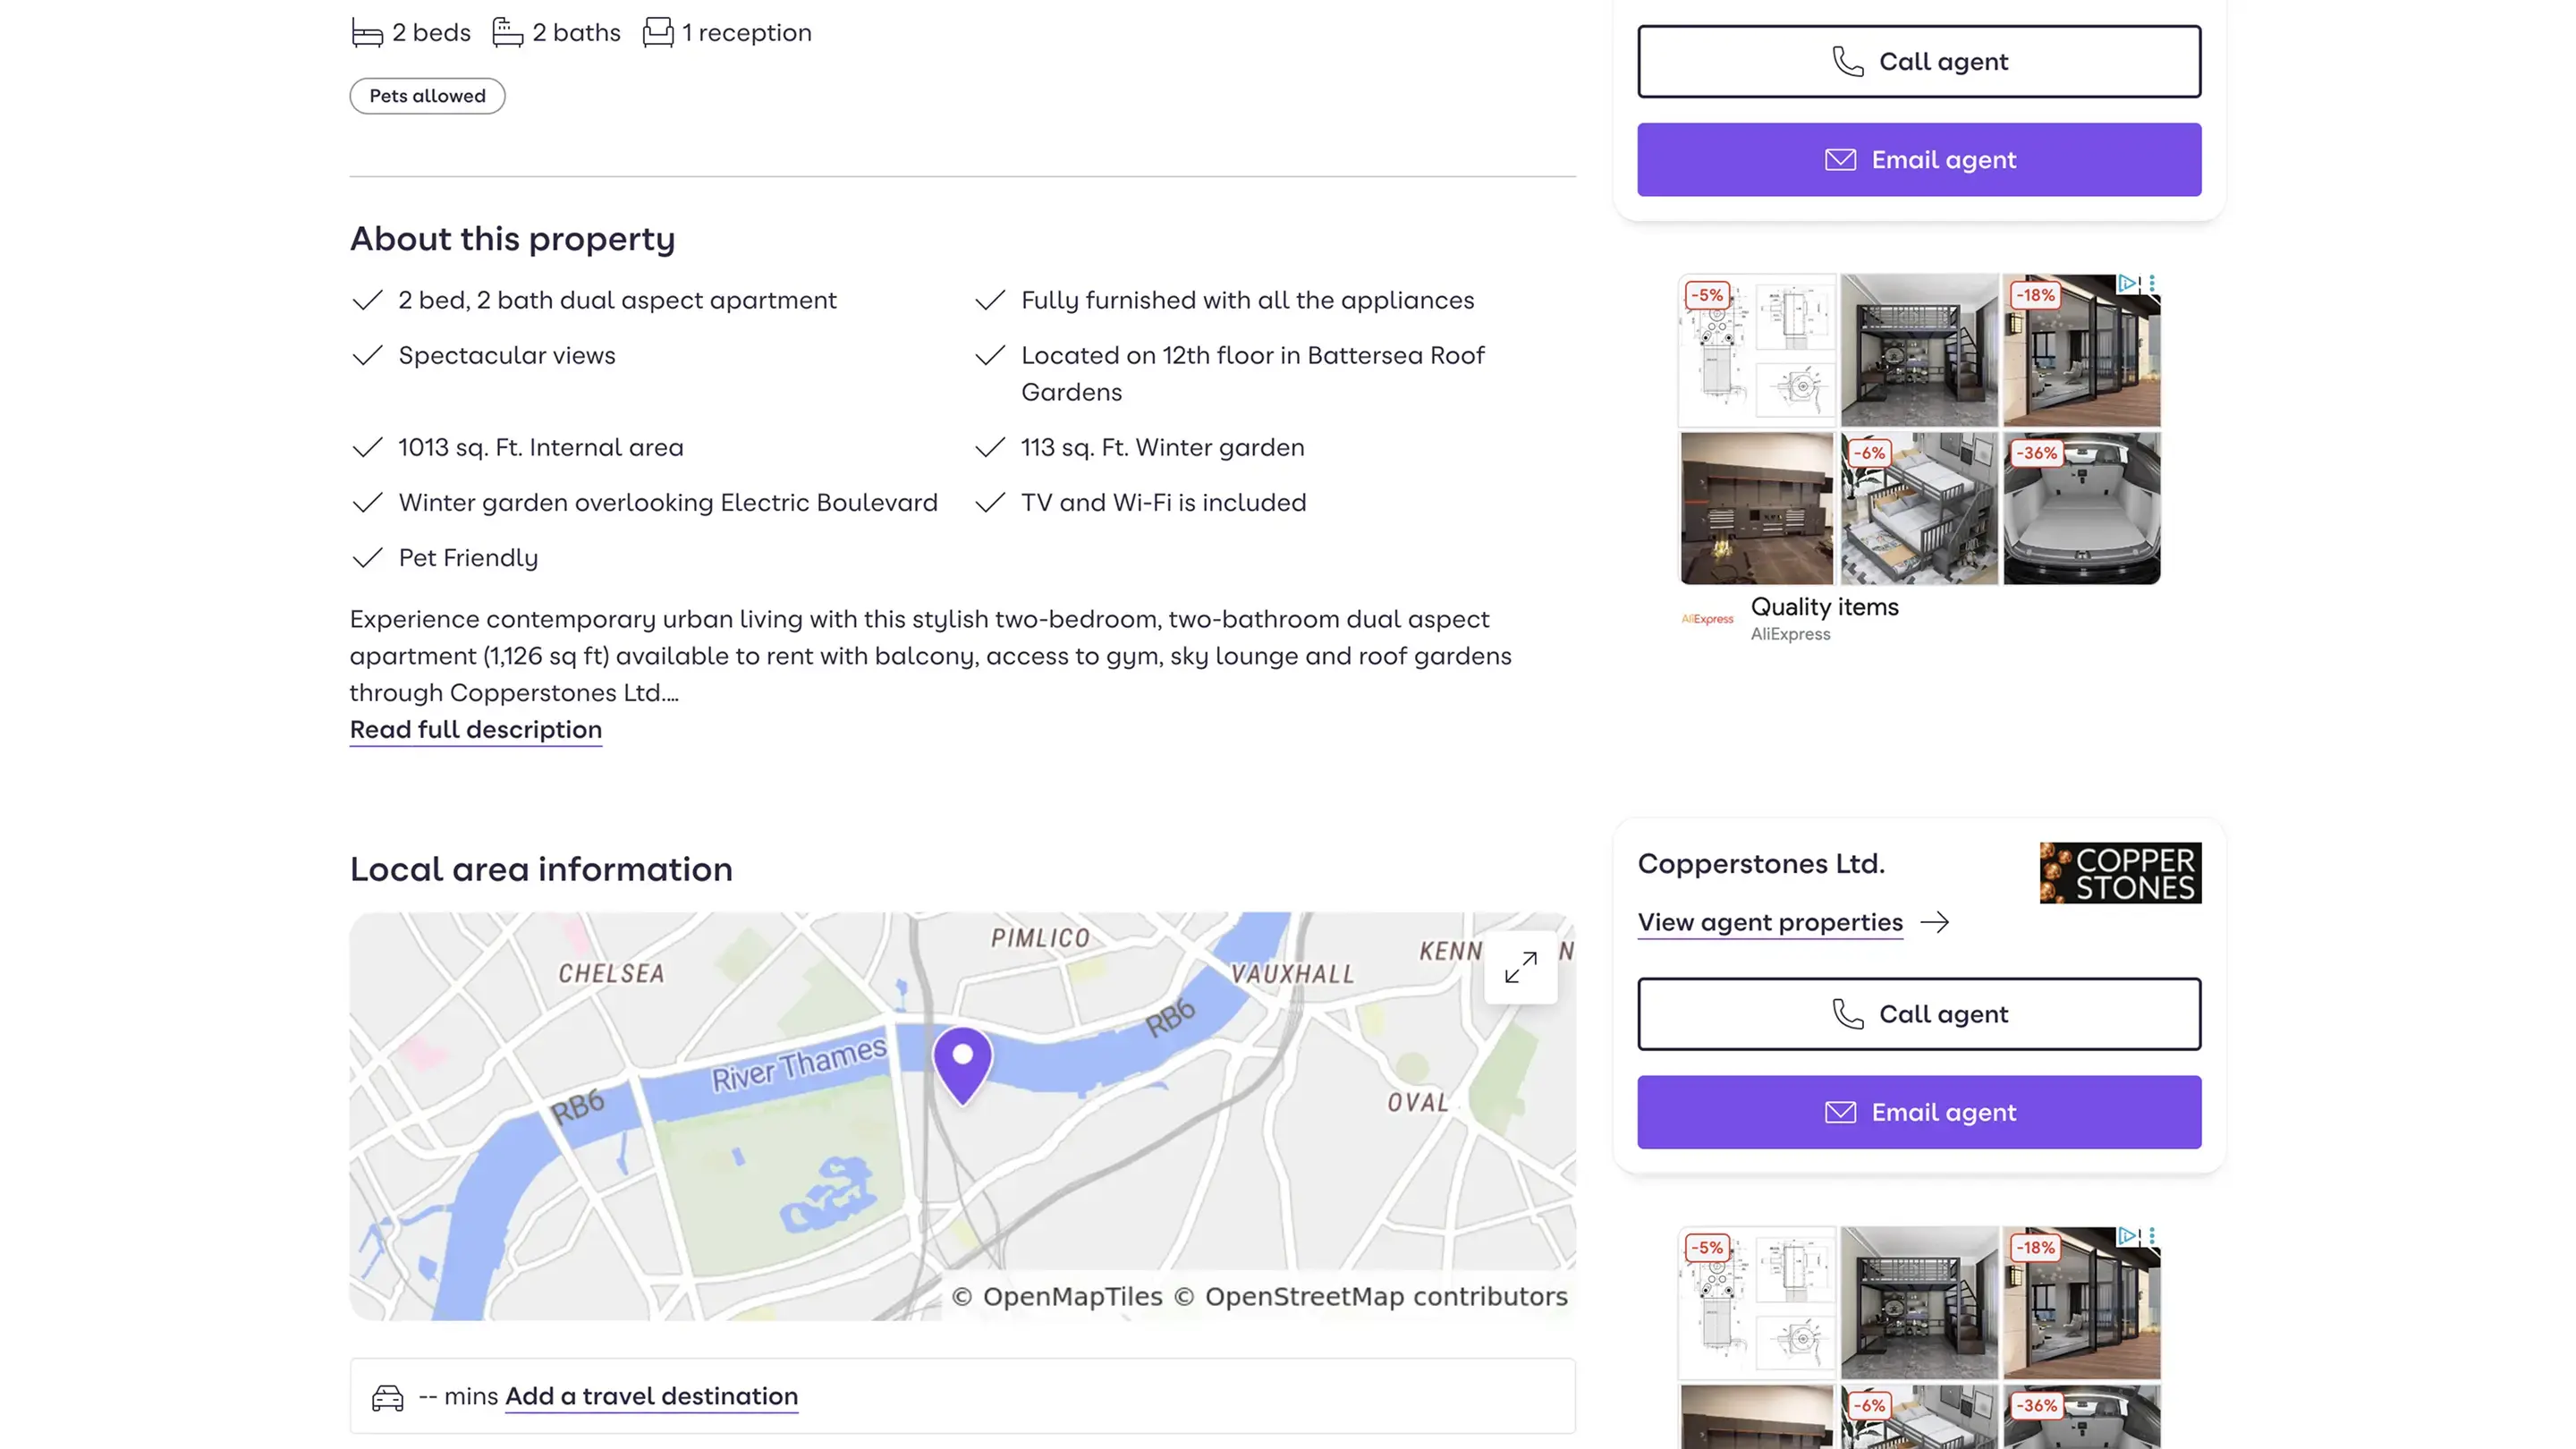Click Add a travel destination link
Screen dimensions: 2576x1449
tap(651, 1396)
